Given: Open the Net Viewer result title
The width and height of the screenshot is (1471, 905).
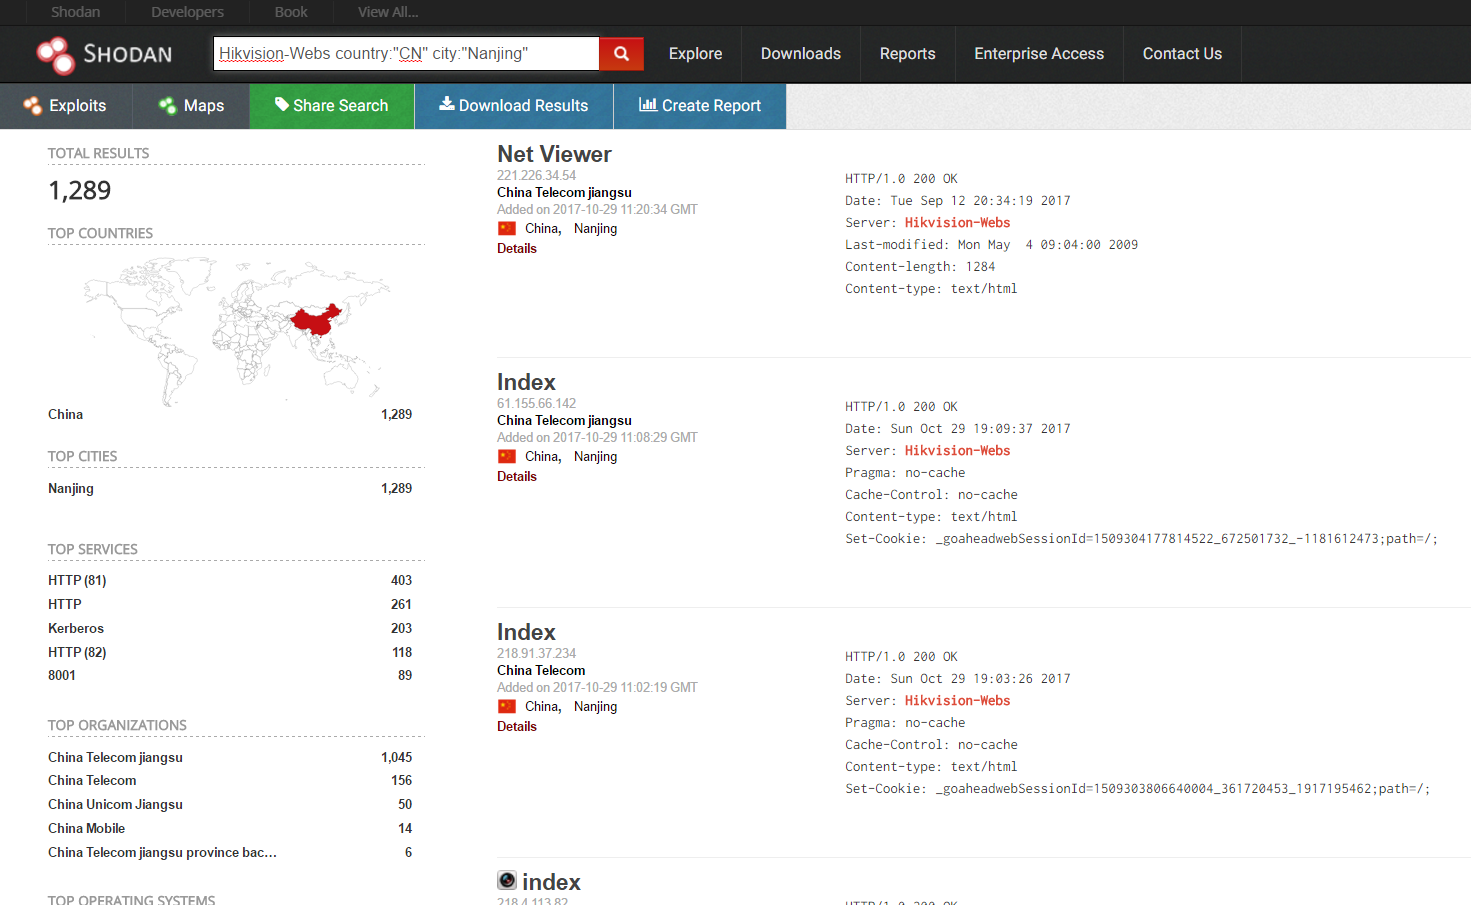Looking at the screenshot, I should (554, 154).
